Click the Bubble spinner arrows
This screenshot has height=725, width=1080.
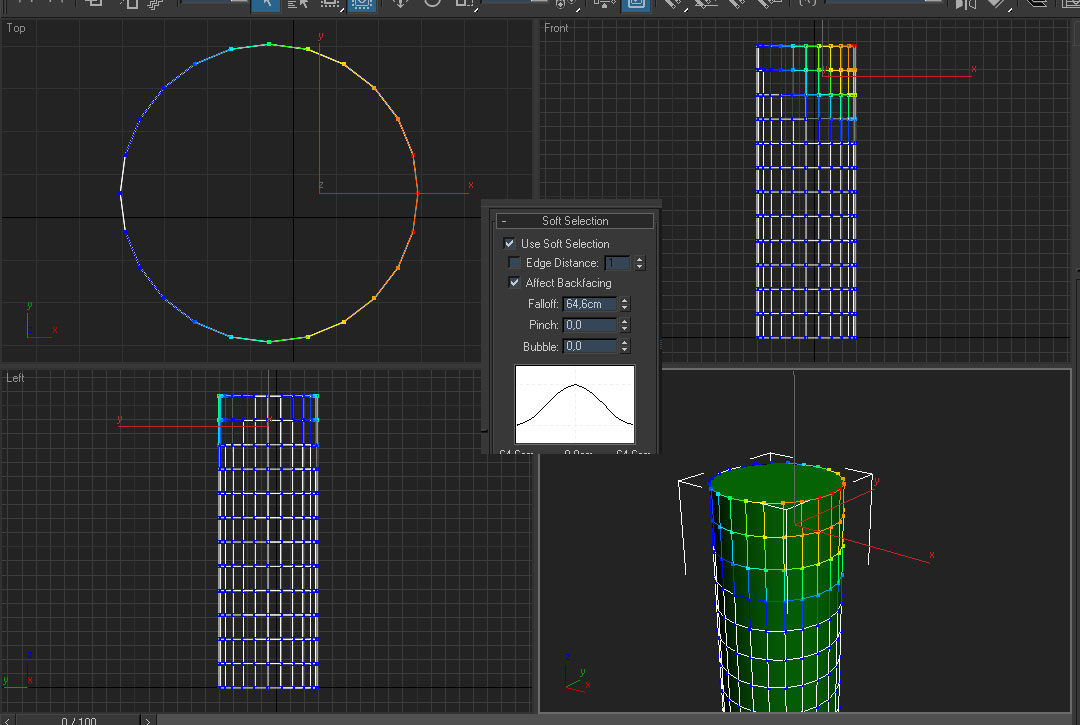click(x=625, y=346)
